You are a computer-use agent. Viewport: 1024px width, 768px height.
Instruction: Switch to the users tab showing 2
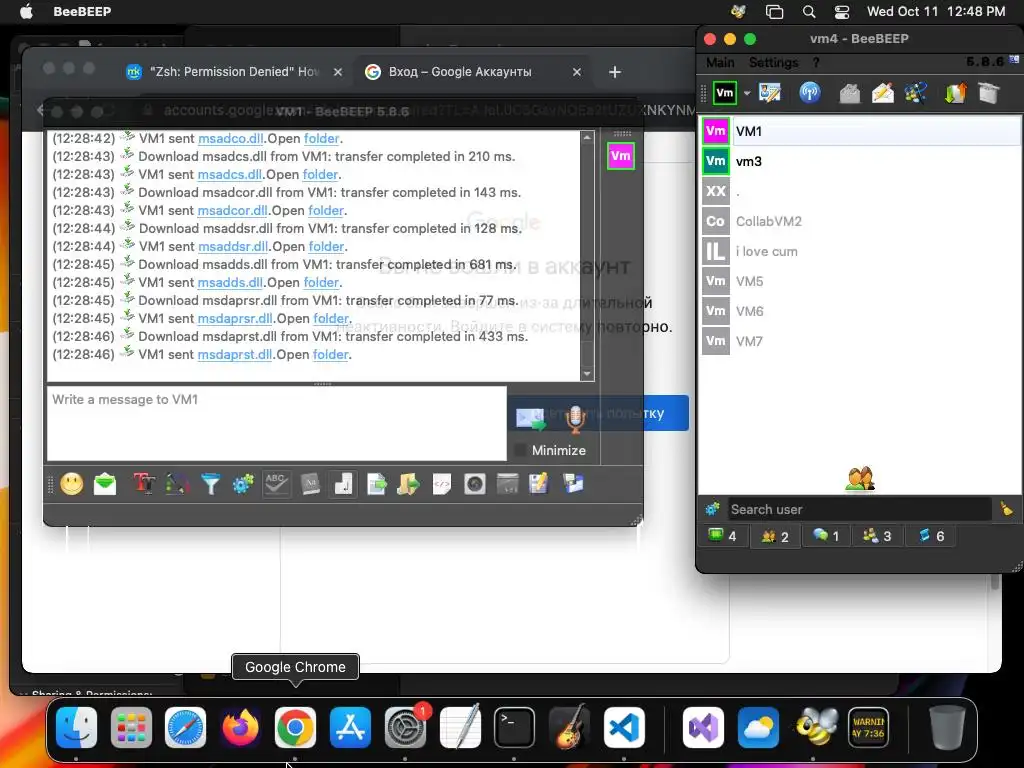[775, 536]
